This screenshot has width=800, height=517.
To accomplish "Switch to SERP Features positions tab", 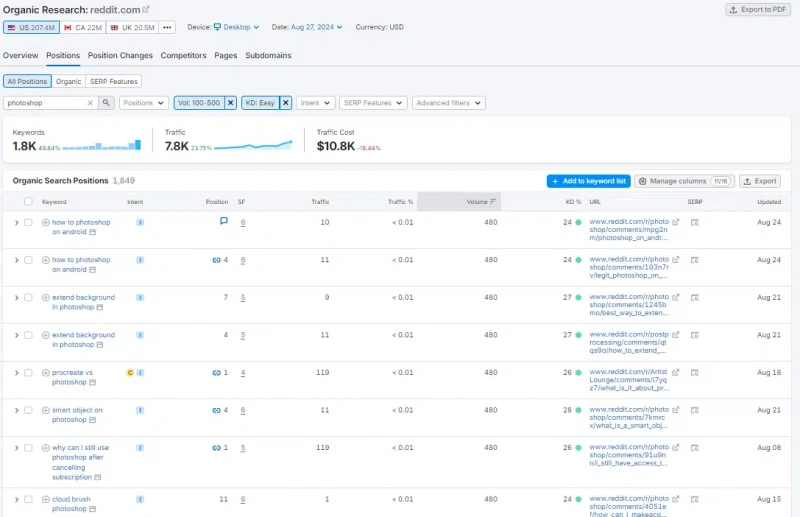I will pyautogui.click(x=113, y=81).
